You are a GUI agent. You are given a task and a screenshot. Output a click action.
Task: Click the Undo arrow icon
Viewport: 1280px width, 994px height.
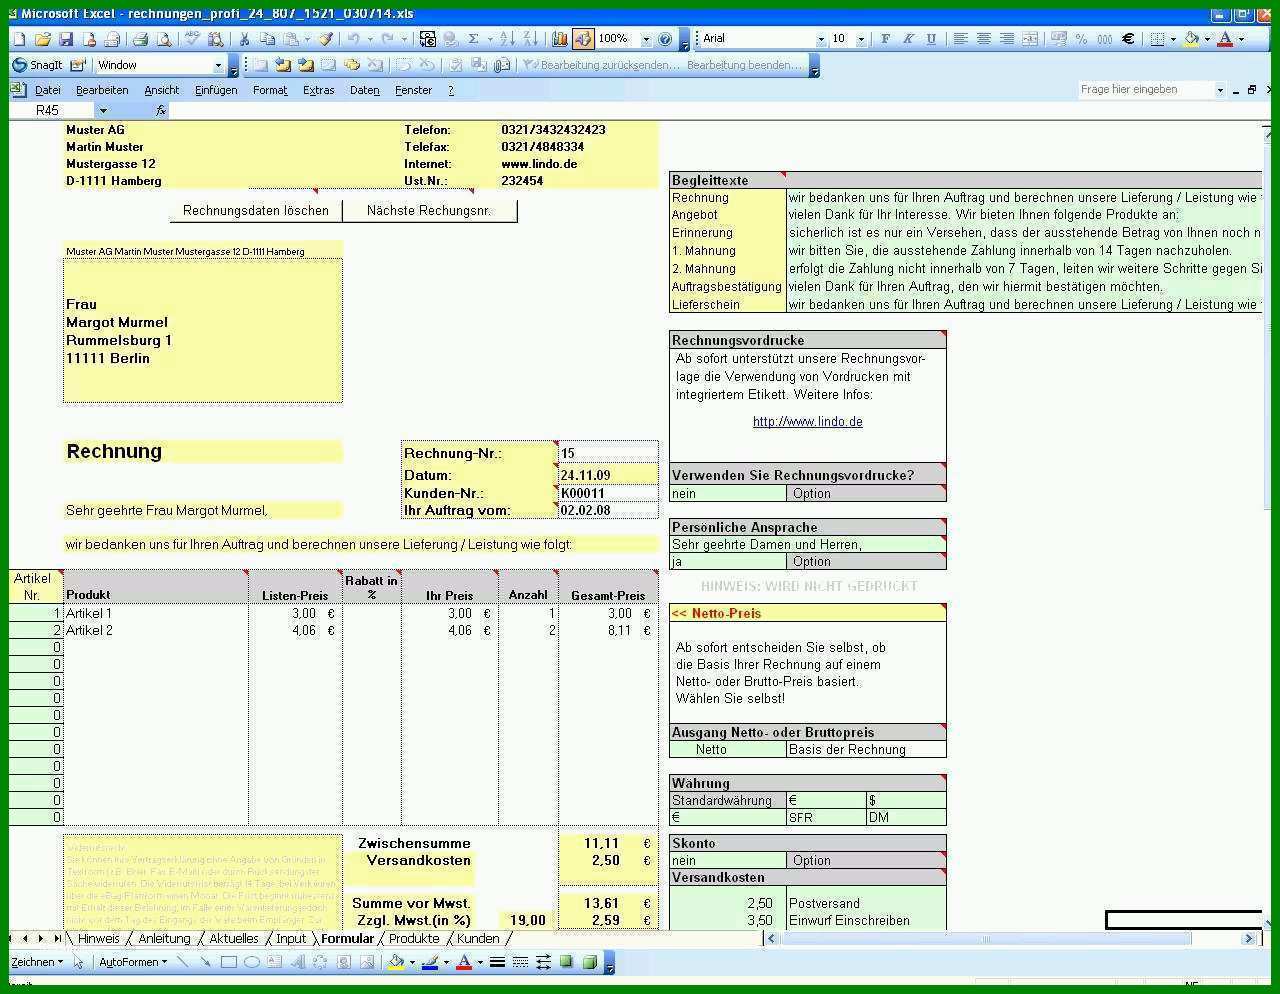point(353,39)
